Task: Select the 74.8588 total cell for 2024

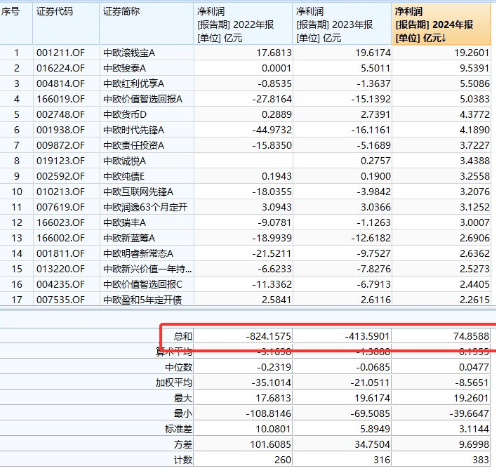Action: coord(441,336)
